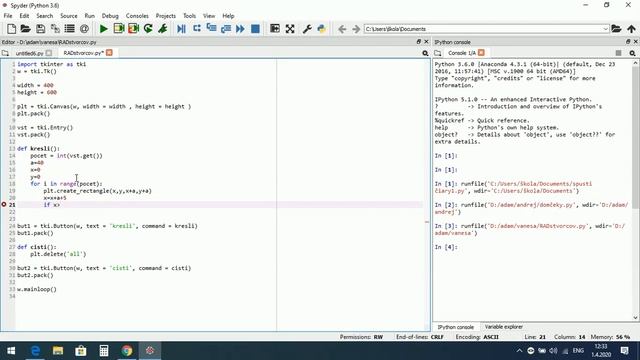Stop debugging with blue square
Screen dimensions: 640x360
[256, 29]
